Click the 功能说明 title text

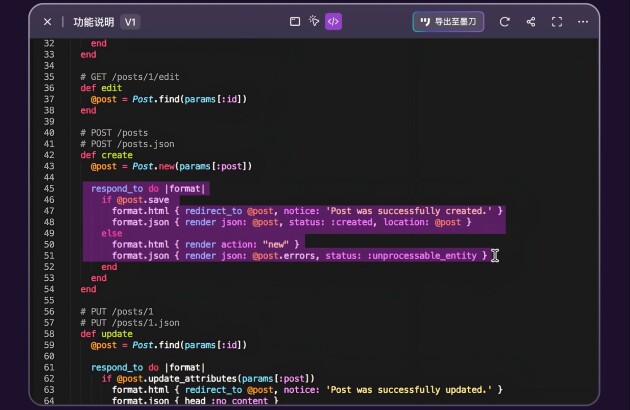coord(94,22)
